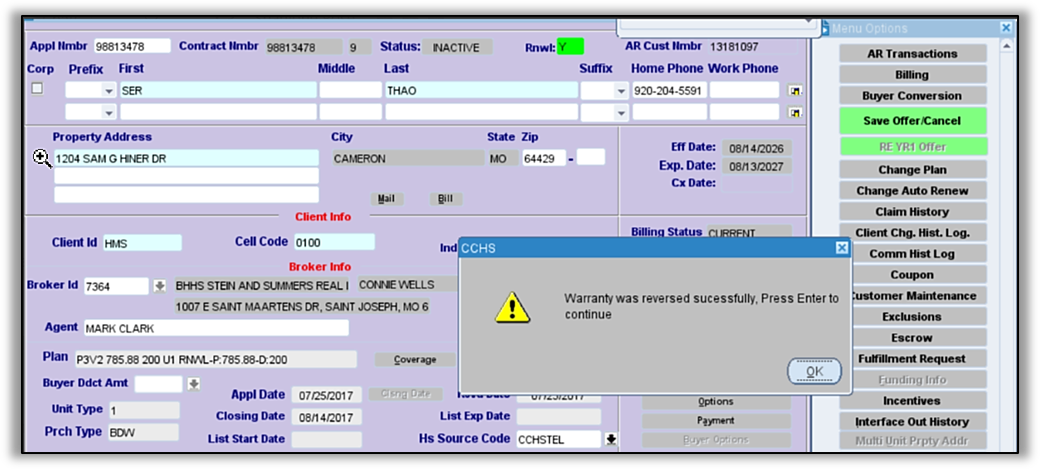
Task: Click the Client Id field showing HMS
Action: click(x=142, y=243)
